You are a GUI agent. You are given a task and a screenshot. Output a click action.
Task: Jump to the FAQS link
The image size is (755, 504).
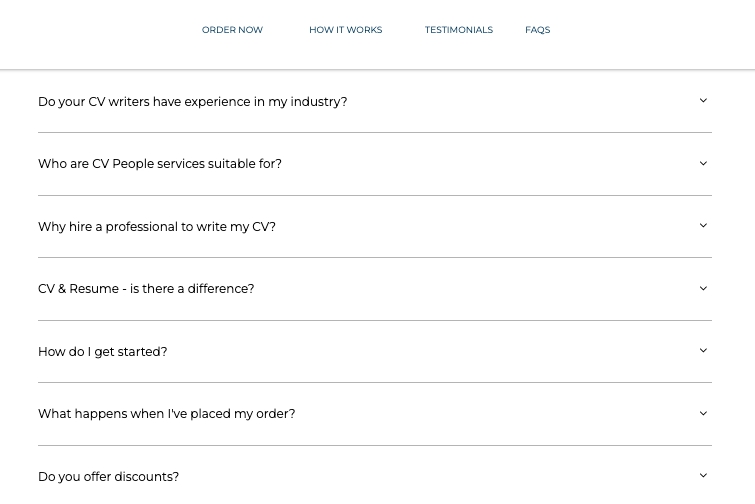538,30
